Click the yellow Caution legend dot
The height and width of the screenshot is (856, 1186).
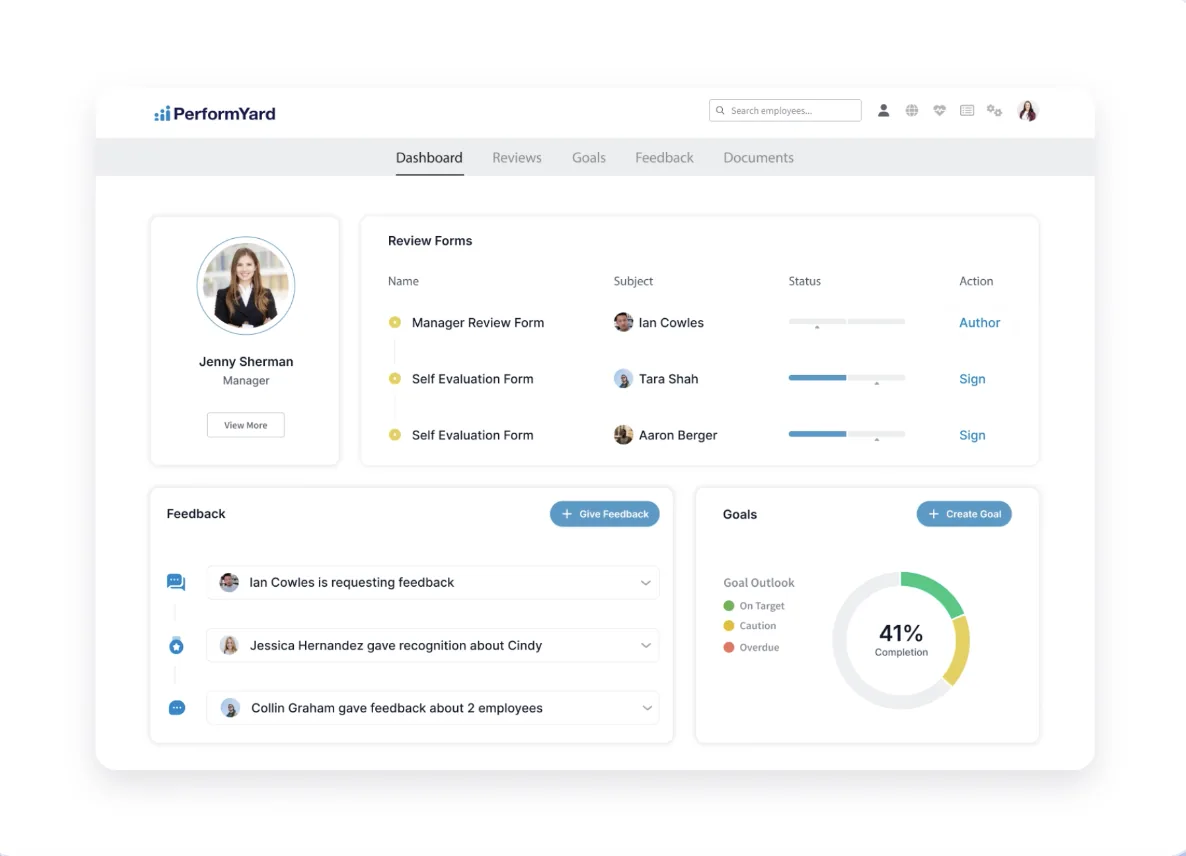pyautogui.click(x=728, y=625)
